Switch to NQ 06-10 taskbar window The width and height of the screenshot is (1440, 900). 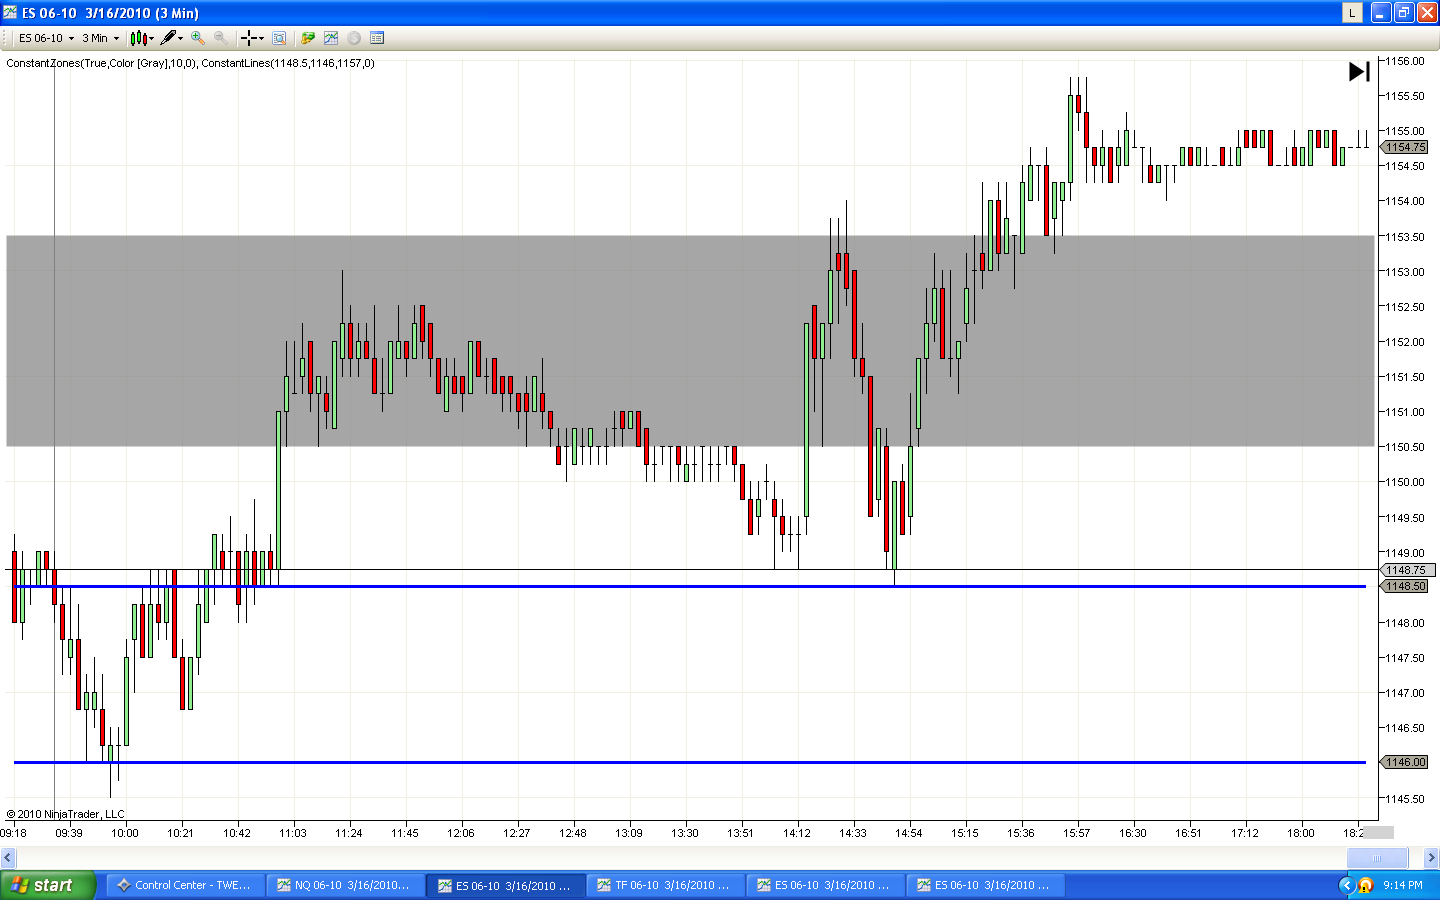tap(346, 885)
